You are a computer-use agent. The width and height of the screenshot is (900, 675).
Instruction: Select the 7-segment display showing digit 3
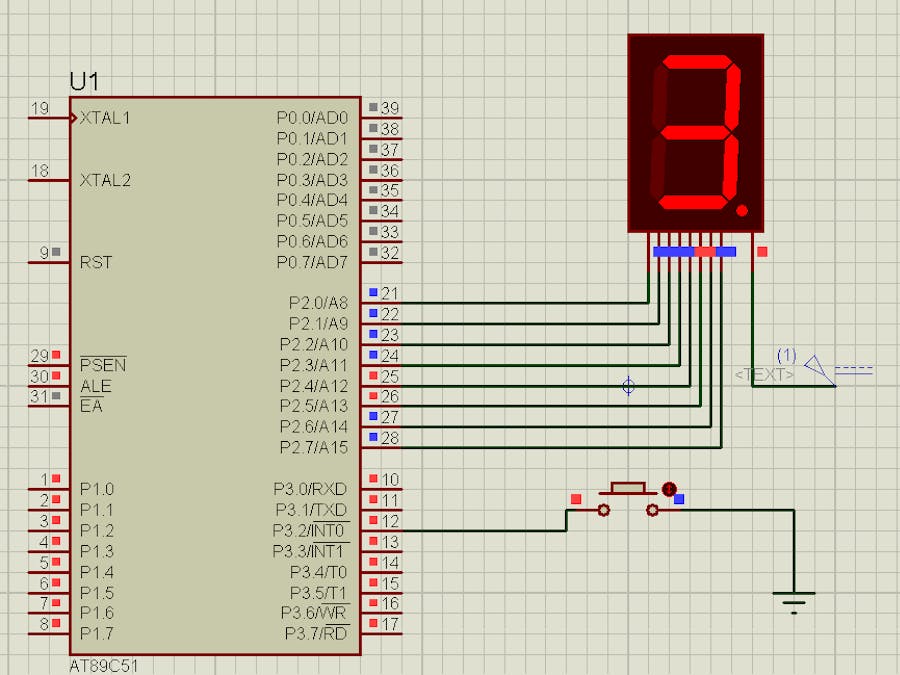click(695, 130)
